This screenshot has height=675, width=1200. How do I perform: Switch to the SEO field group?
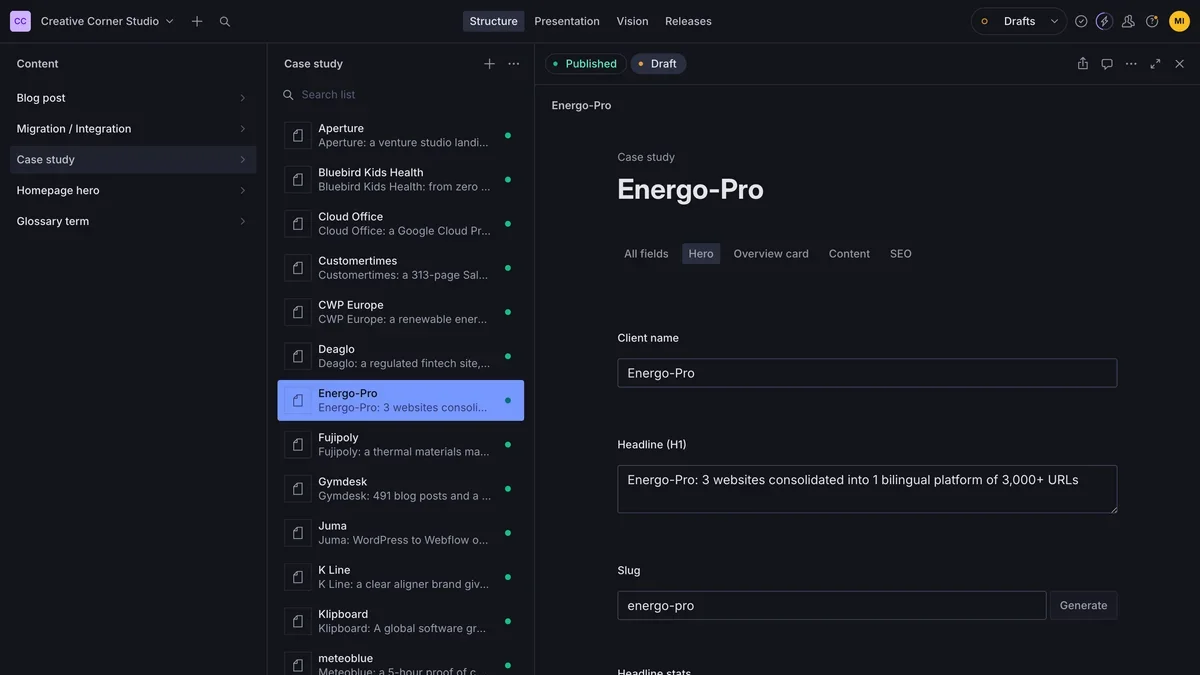click(901, 254)
